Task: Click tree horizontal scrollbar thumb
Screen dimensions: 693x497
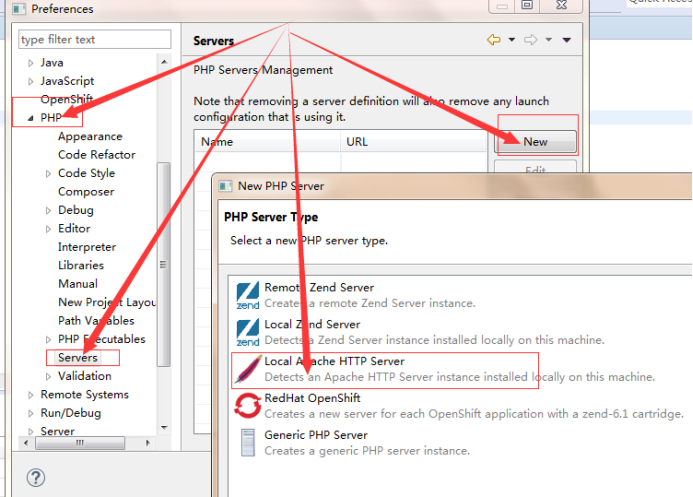Action: [x=80, y=443]
